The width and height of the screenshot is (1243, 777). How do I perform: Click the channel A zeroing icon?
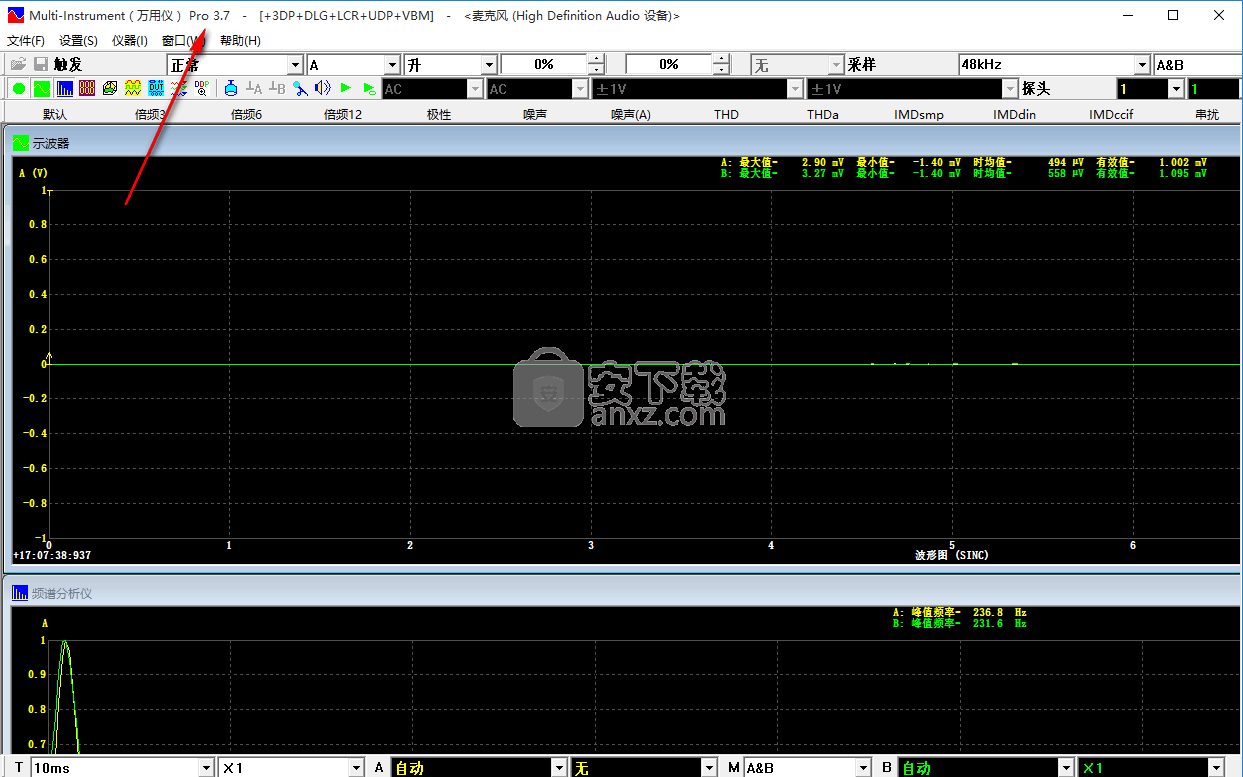[254, 89]
